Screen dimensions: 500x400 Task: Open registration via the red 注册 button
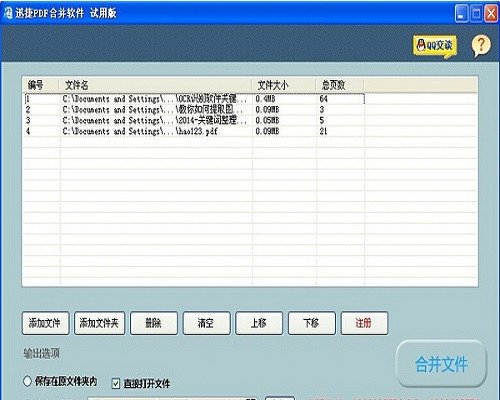pos(364,323)
